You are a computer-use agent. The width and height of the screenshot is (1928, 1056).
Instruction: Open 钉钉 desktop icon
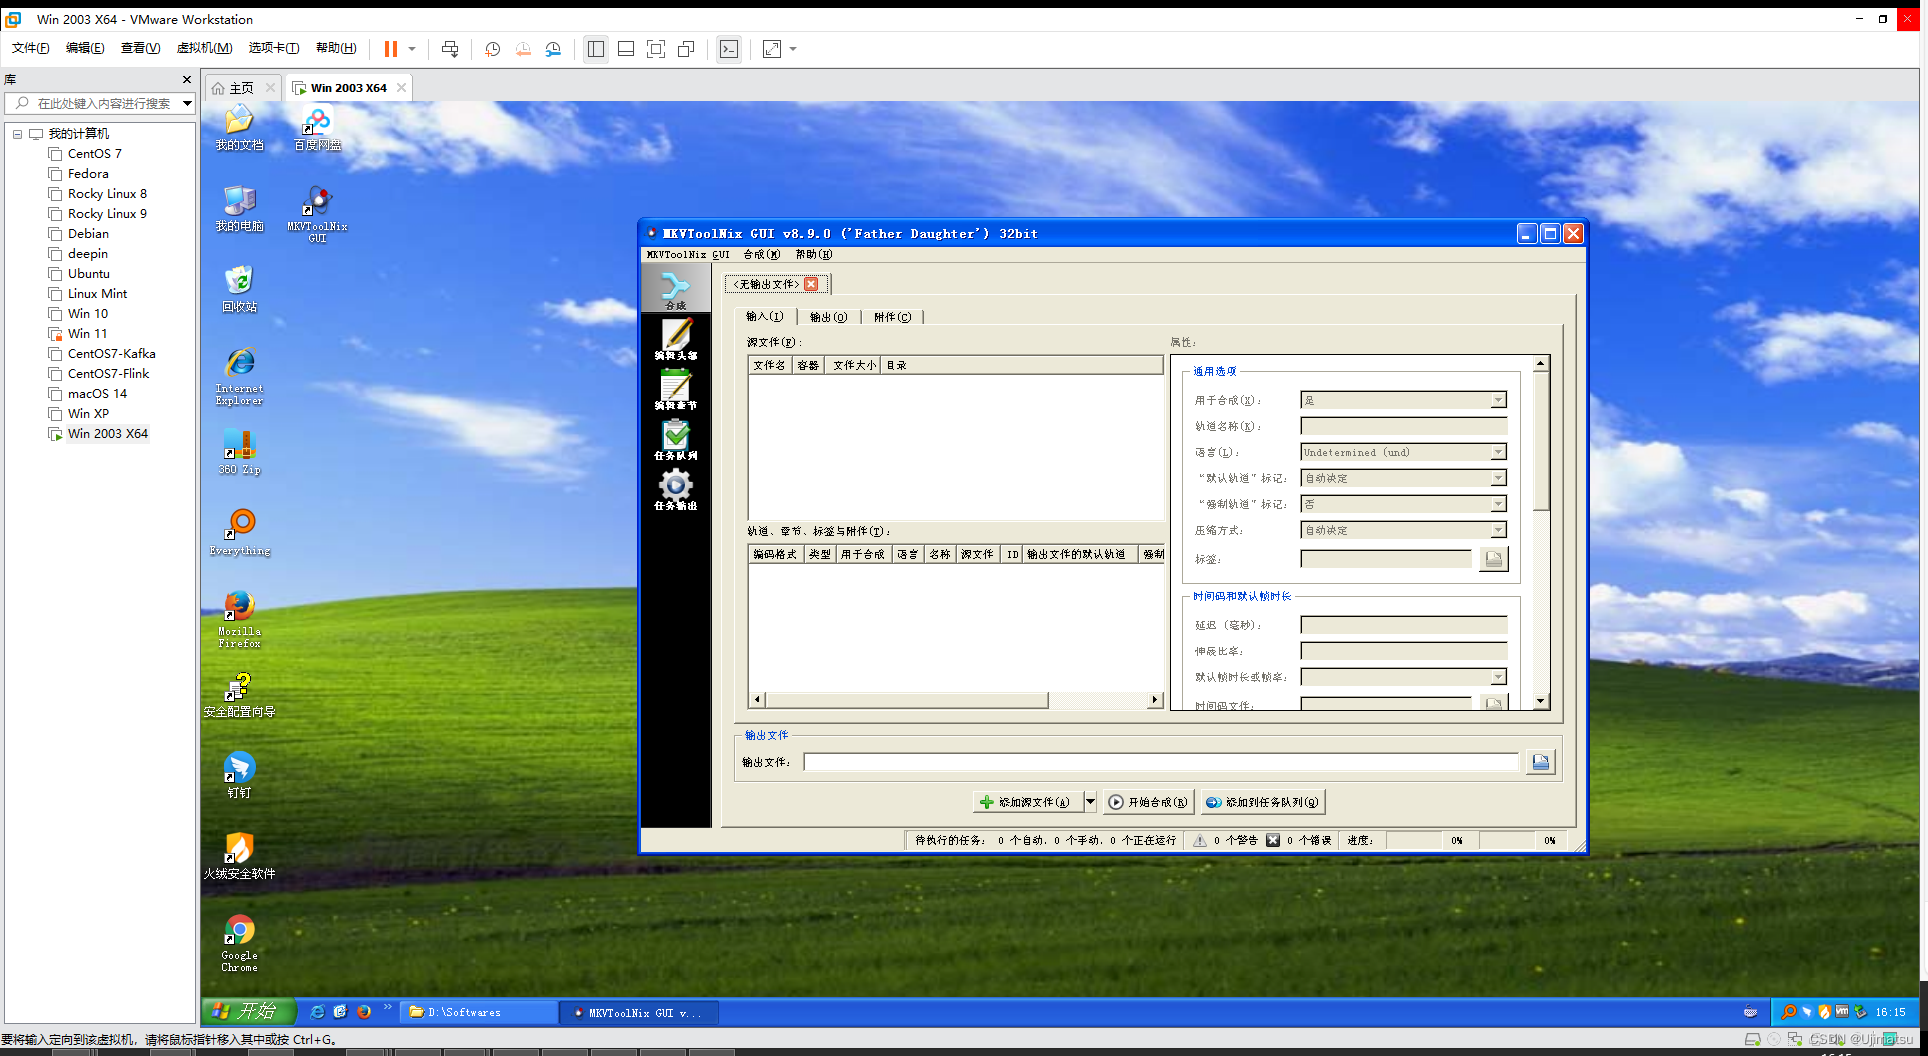tap(239, 775)
